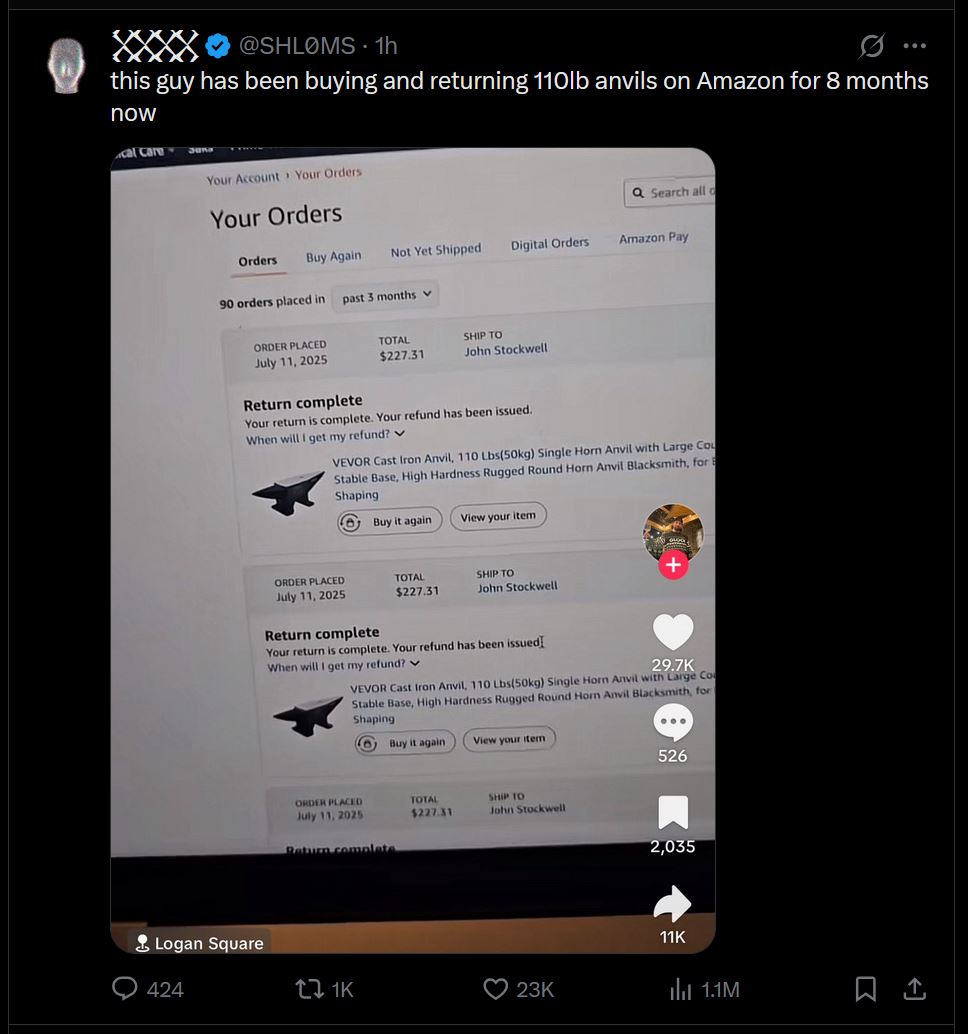The height and width of the screenshot is (1034, 968).
Task: Open the Grok explain icon at top right
Action: pyautogui.click(x=872, y=46)
